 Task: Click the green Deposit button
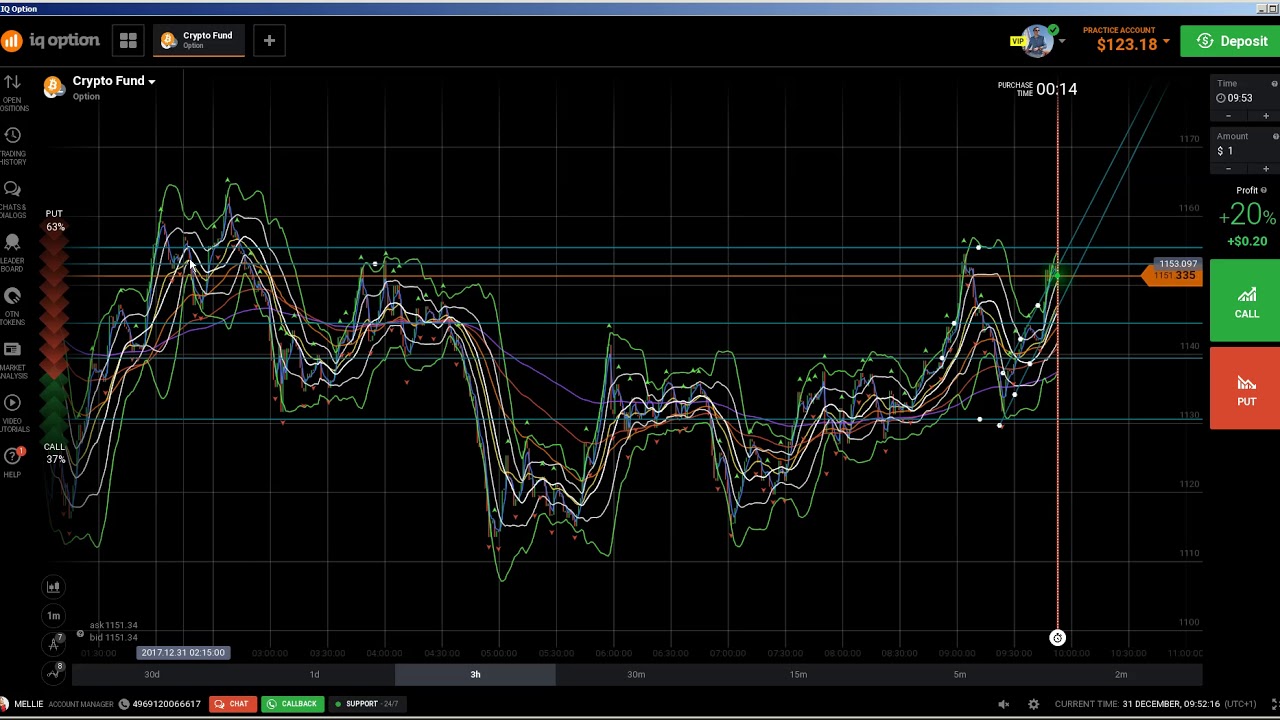pos(1230,41)
